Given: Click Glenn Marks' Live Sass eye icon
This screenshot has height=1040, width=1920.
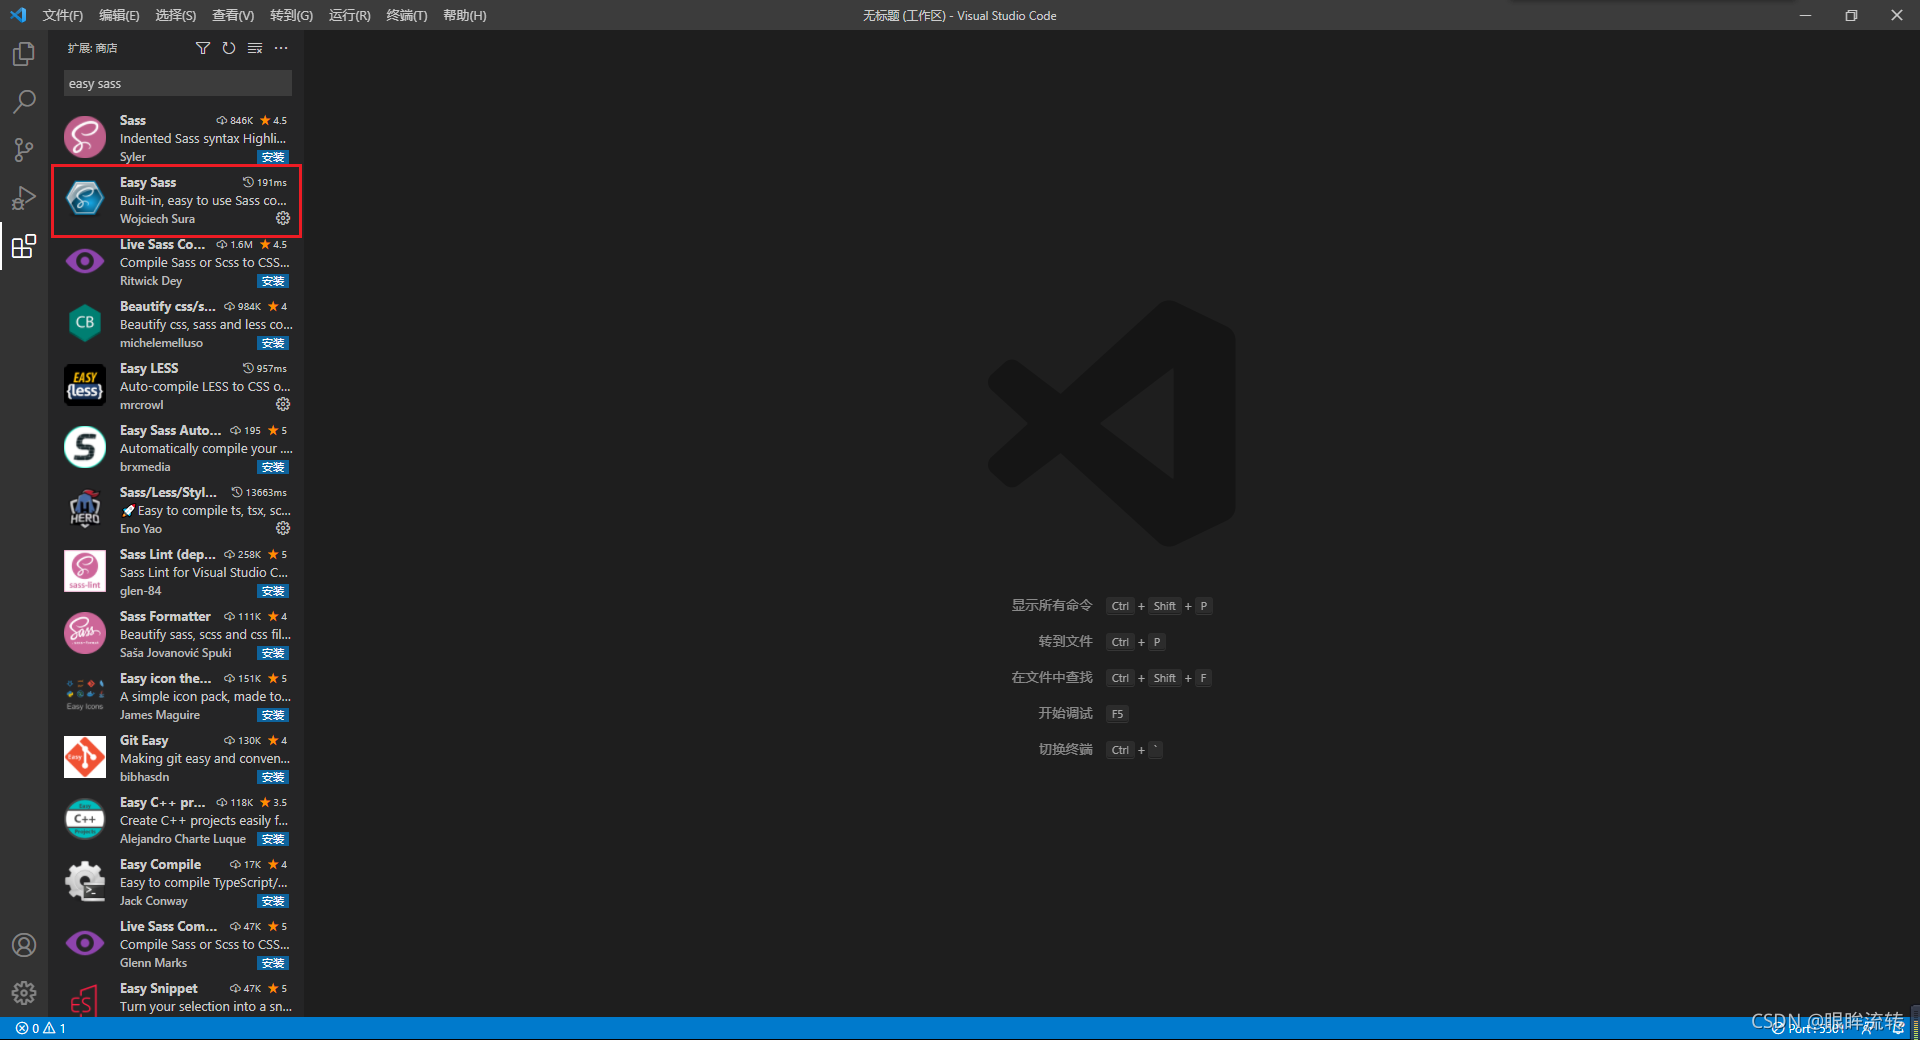Looking at the screenshot, I should pos(85,943).
